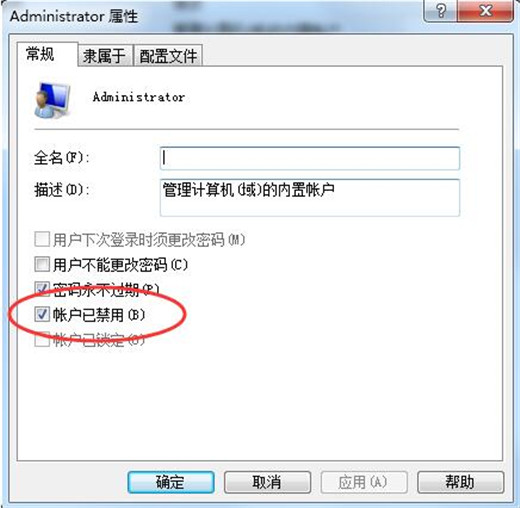This screenshot has height=508, width=520.
Task: Click the Administrator user account icon
Action: click(x=52, y=100)
